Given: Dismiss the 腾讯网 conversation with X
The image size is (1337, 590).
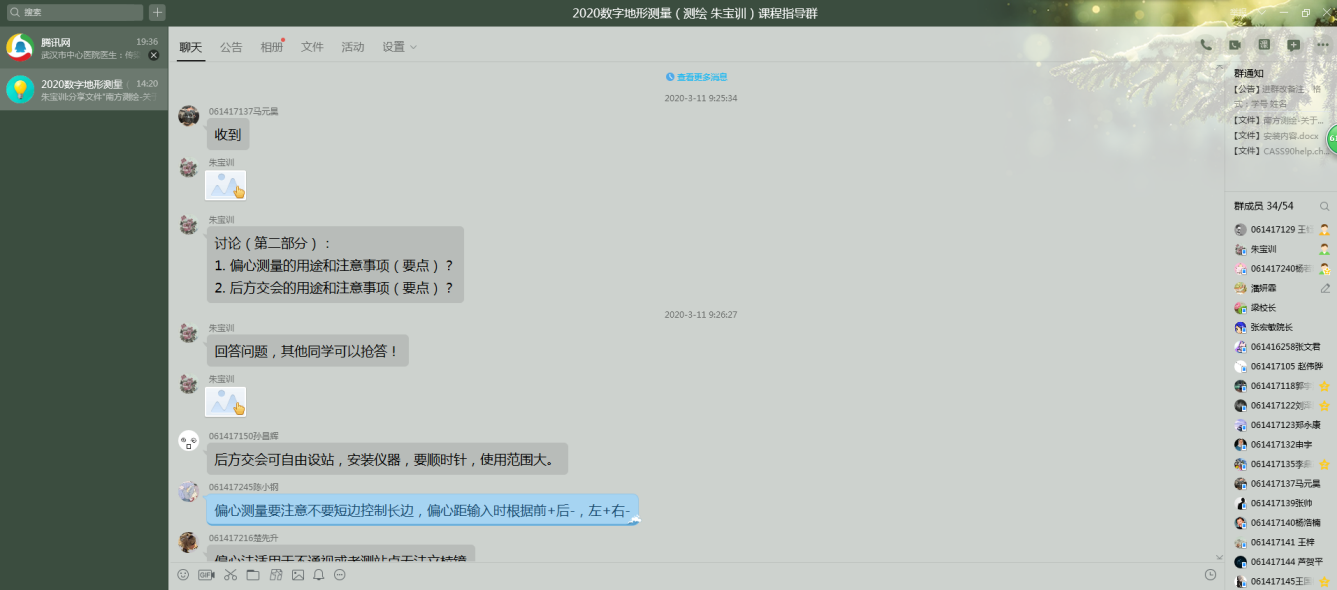Looking at the screenshot, I should 154,55.
